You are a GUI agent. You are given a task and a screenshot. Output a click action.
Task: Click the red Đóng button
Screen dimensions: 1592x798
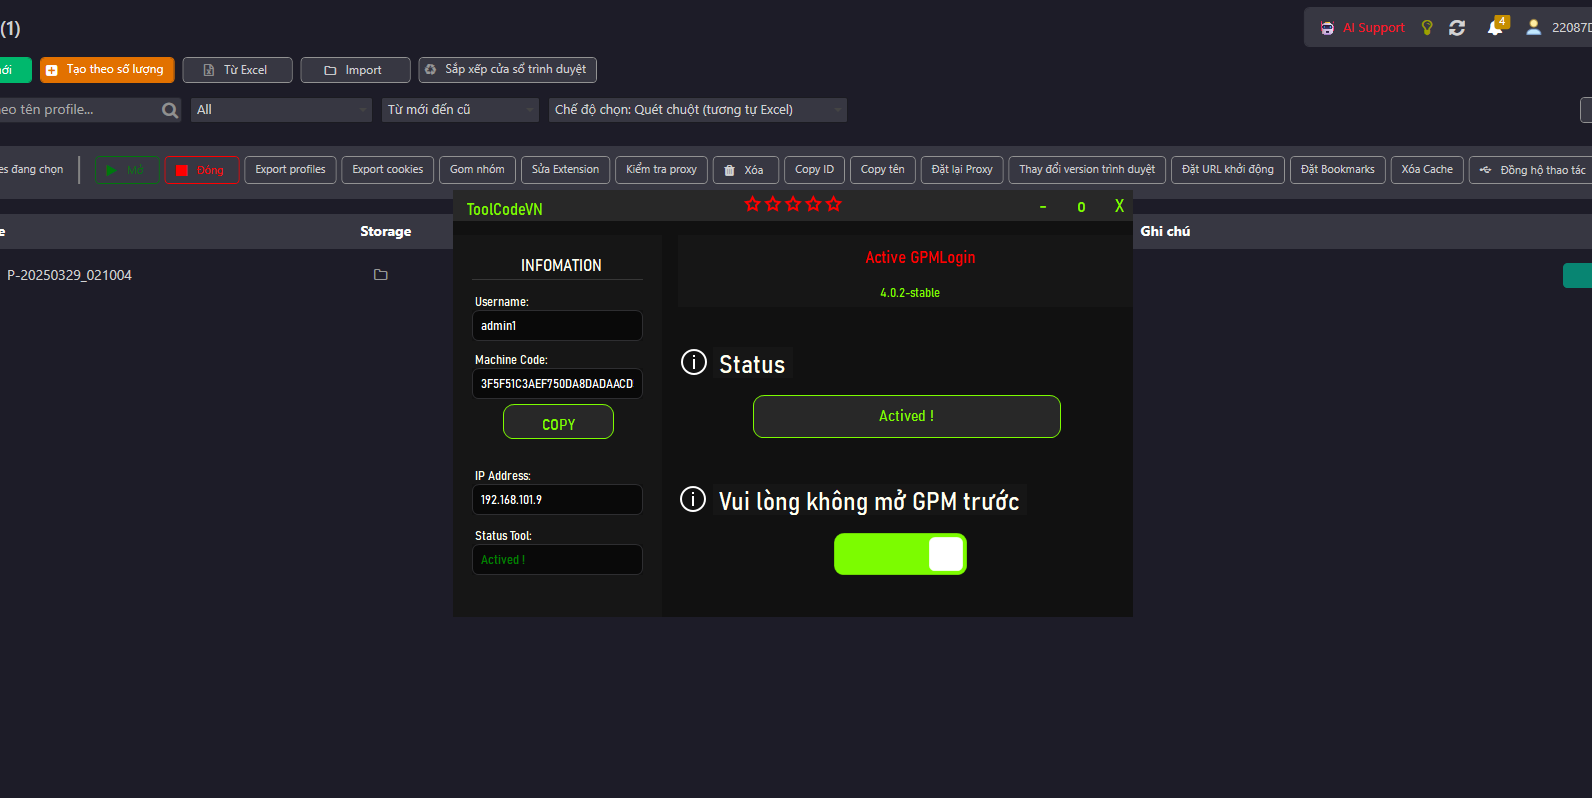[201, 170]
